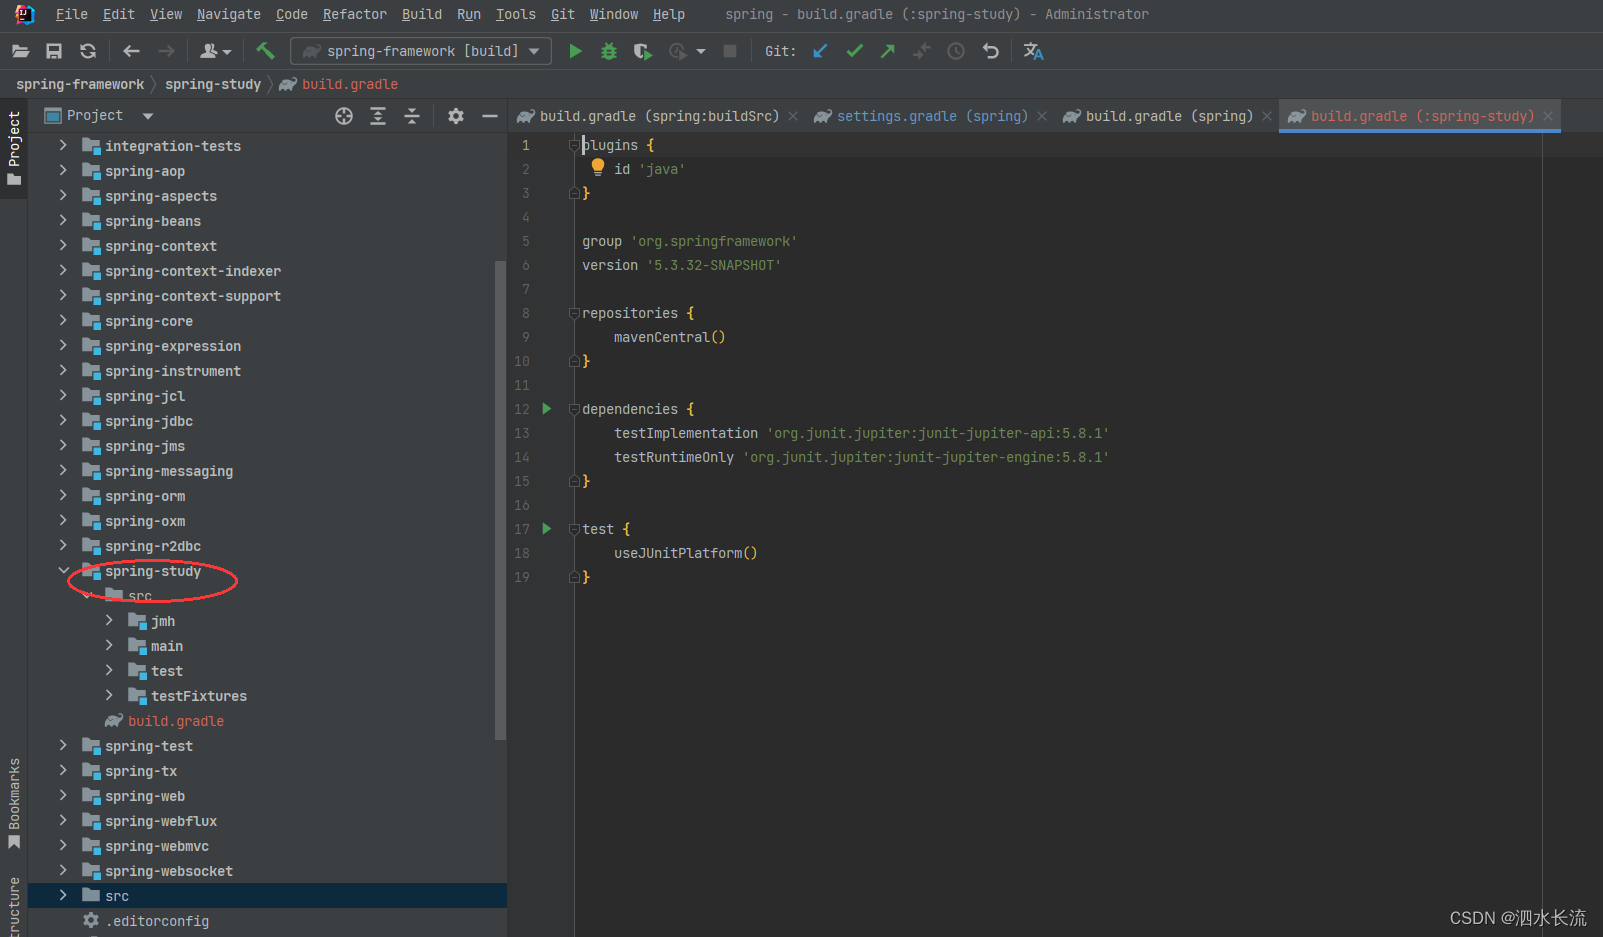Run with coverage shield icon

643,51
